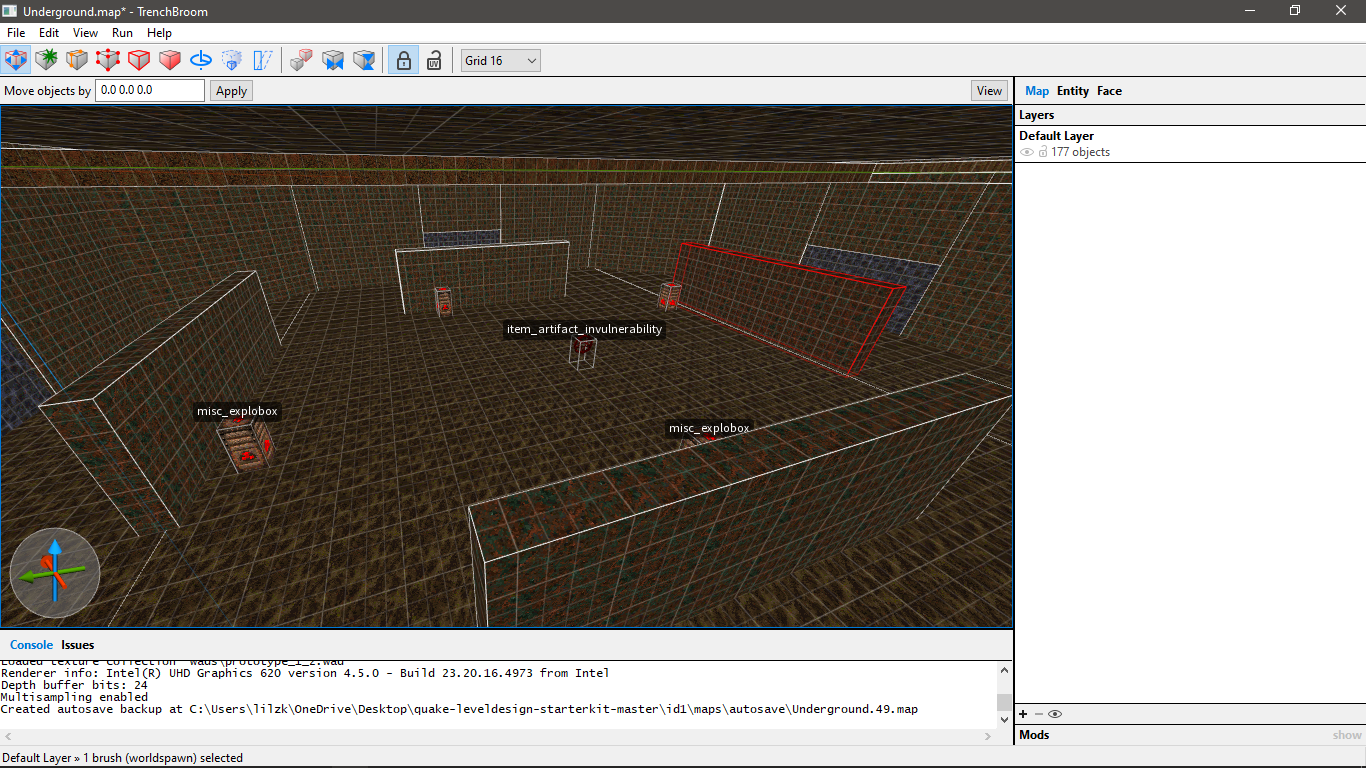Toggle the Default Layer lock icon
The height and width of the screenshot is (768, 1366).
pos(1043,152)
